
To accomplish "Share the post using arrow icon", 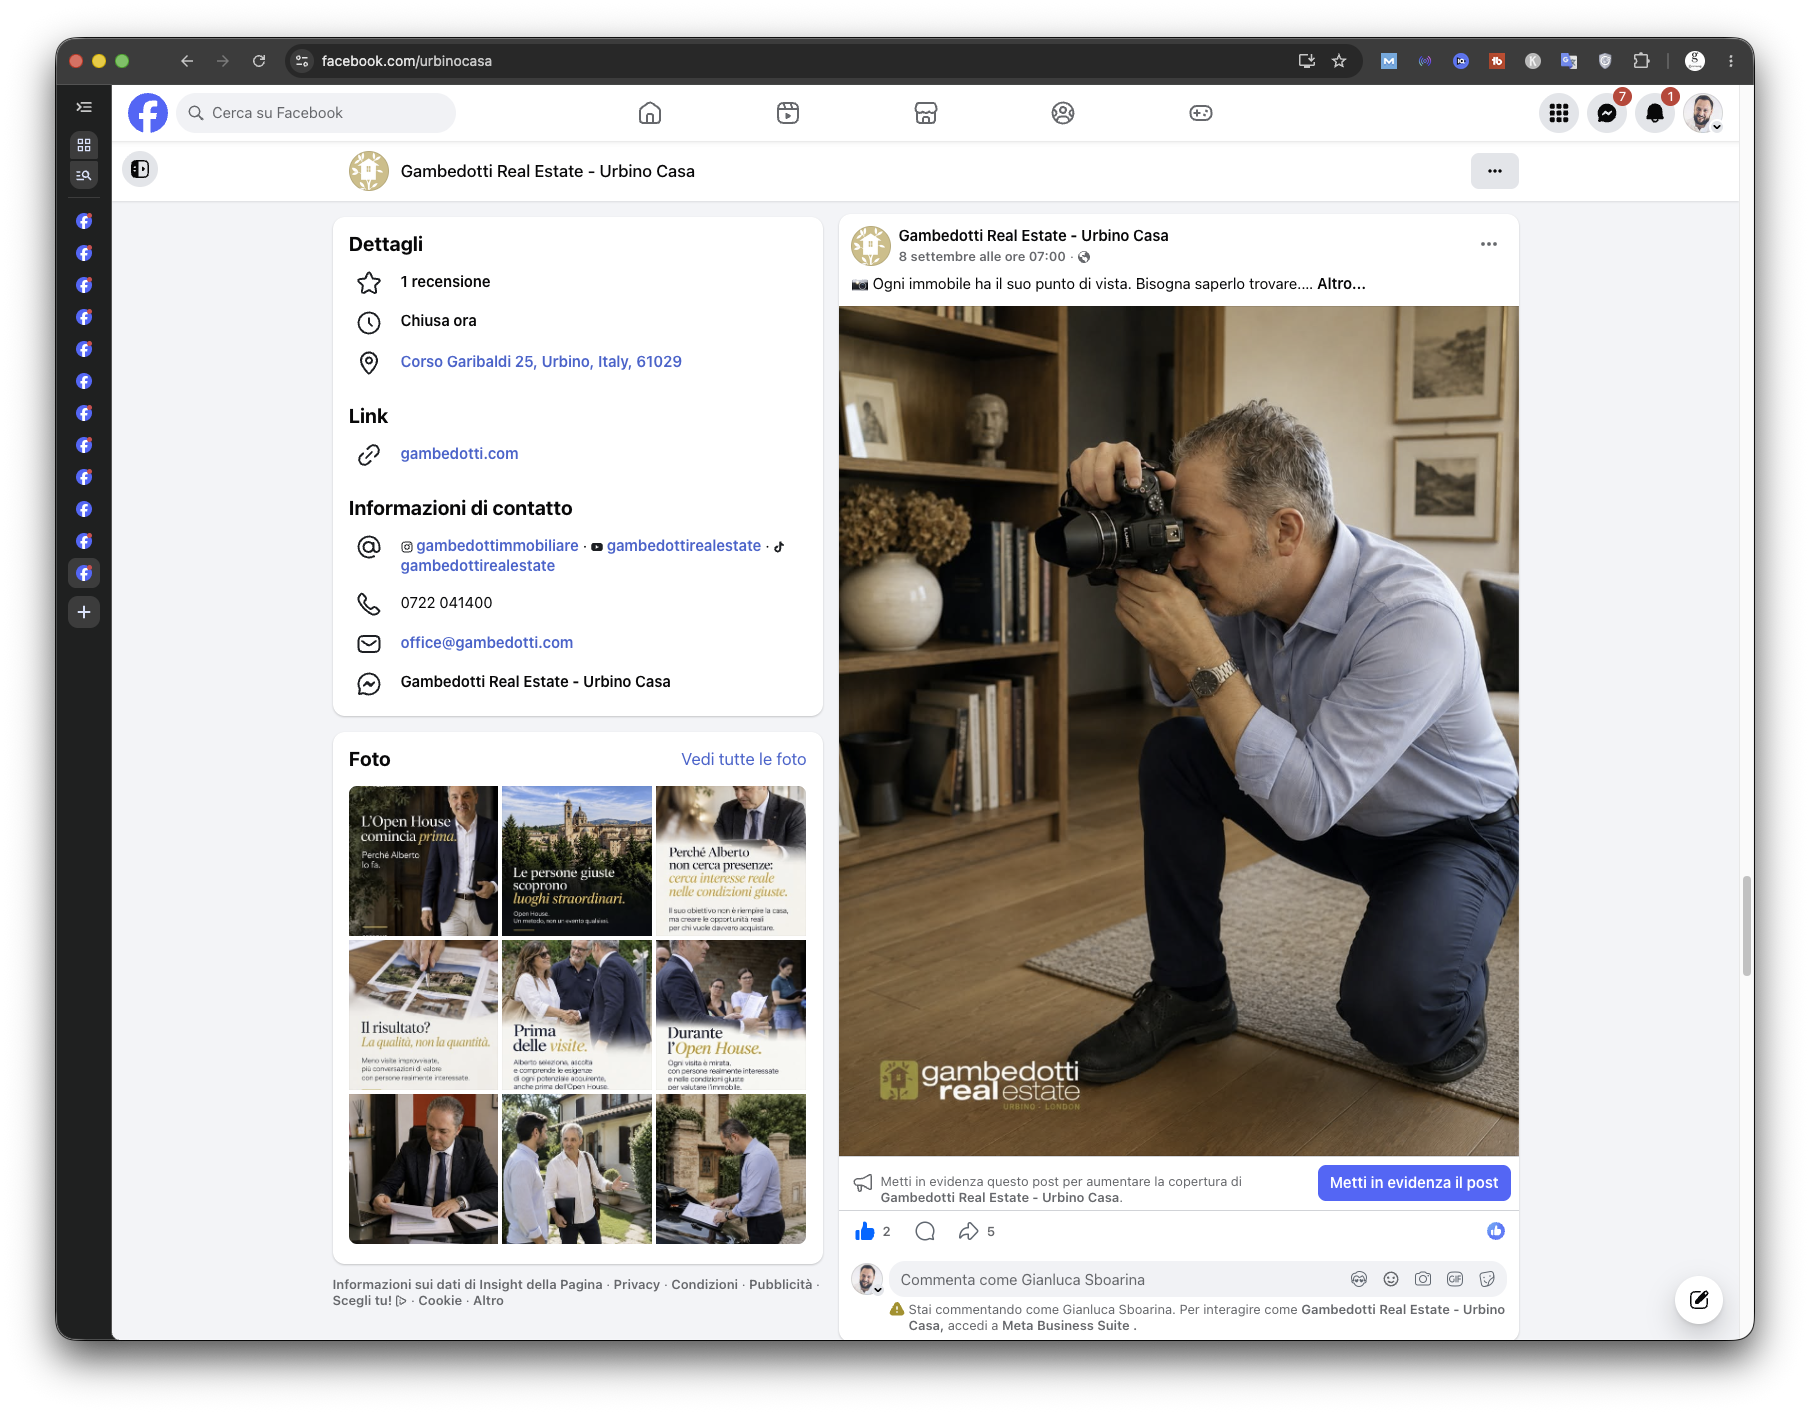I will (x=968, y=1231).
